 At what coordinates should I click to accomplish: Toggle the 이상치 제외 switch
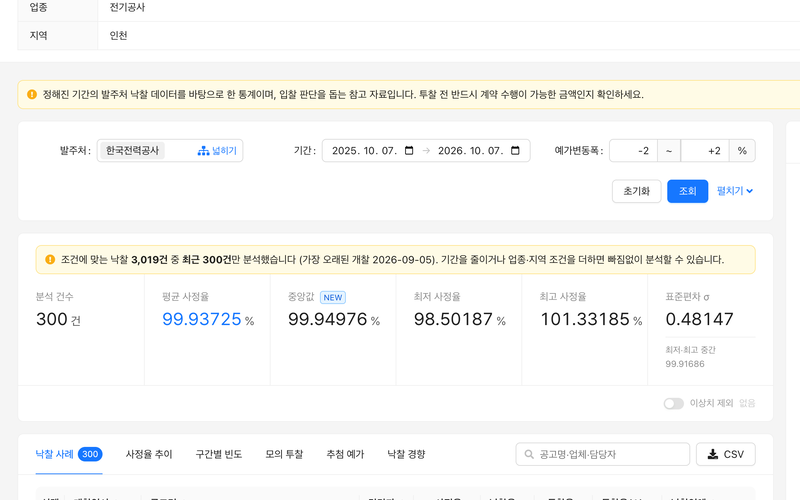point(673,404)
